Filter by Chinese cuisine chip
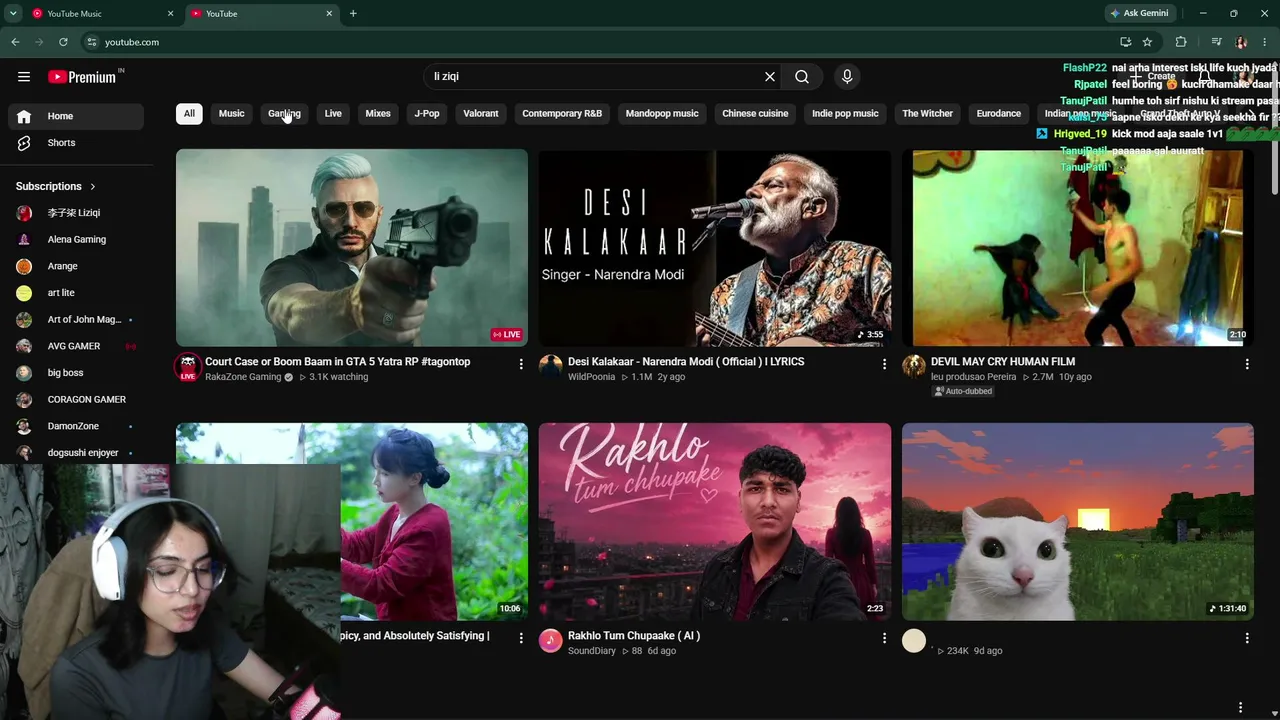The image size is (1280, 720). 755,114
